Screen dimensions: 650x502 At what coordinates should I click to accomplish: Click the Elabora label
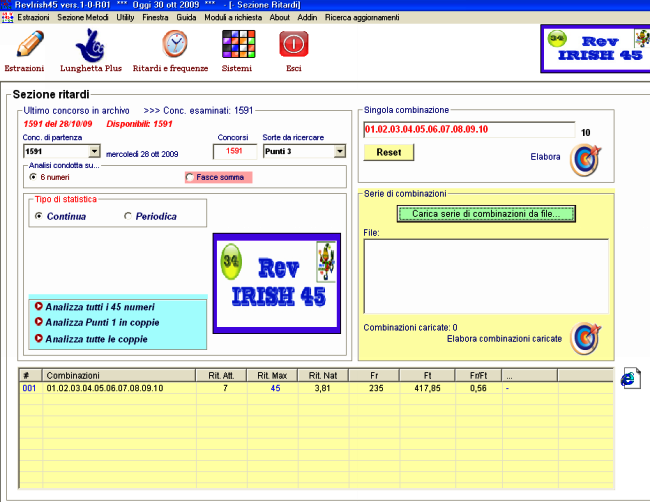(x=546, y=157)
